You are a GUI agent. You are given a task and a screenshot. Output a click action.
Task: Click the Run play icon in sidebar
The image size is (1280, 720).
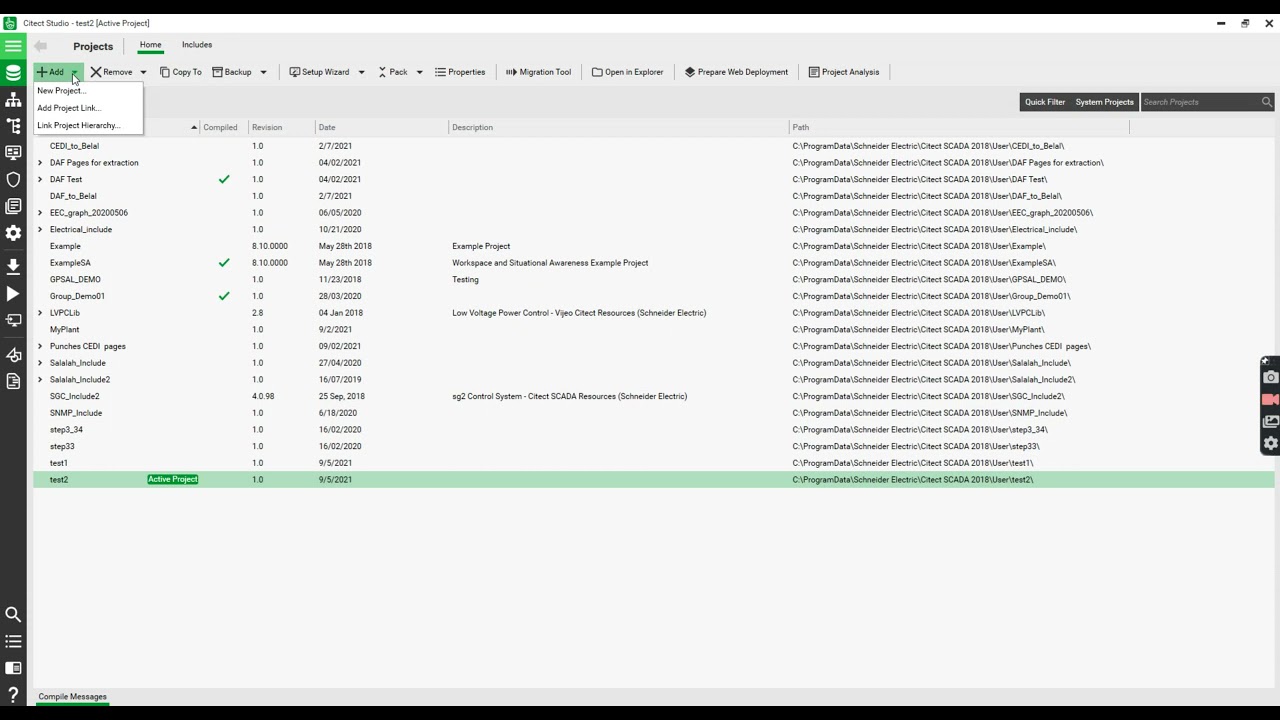tap(13, 294)
